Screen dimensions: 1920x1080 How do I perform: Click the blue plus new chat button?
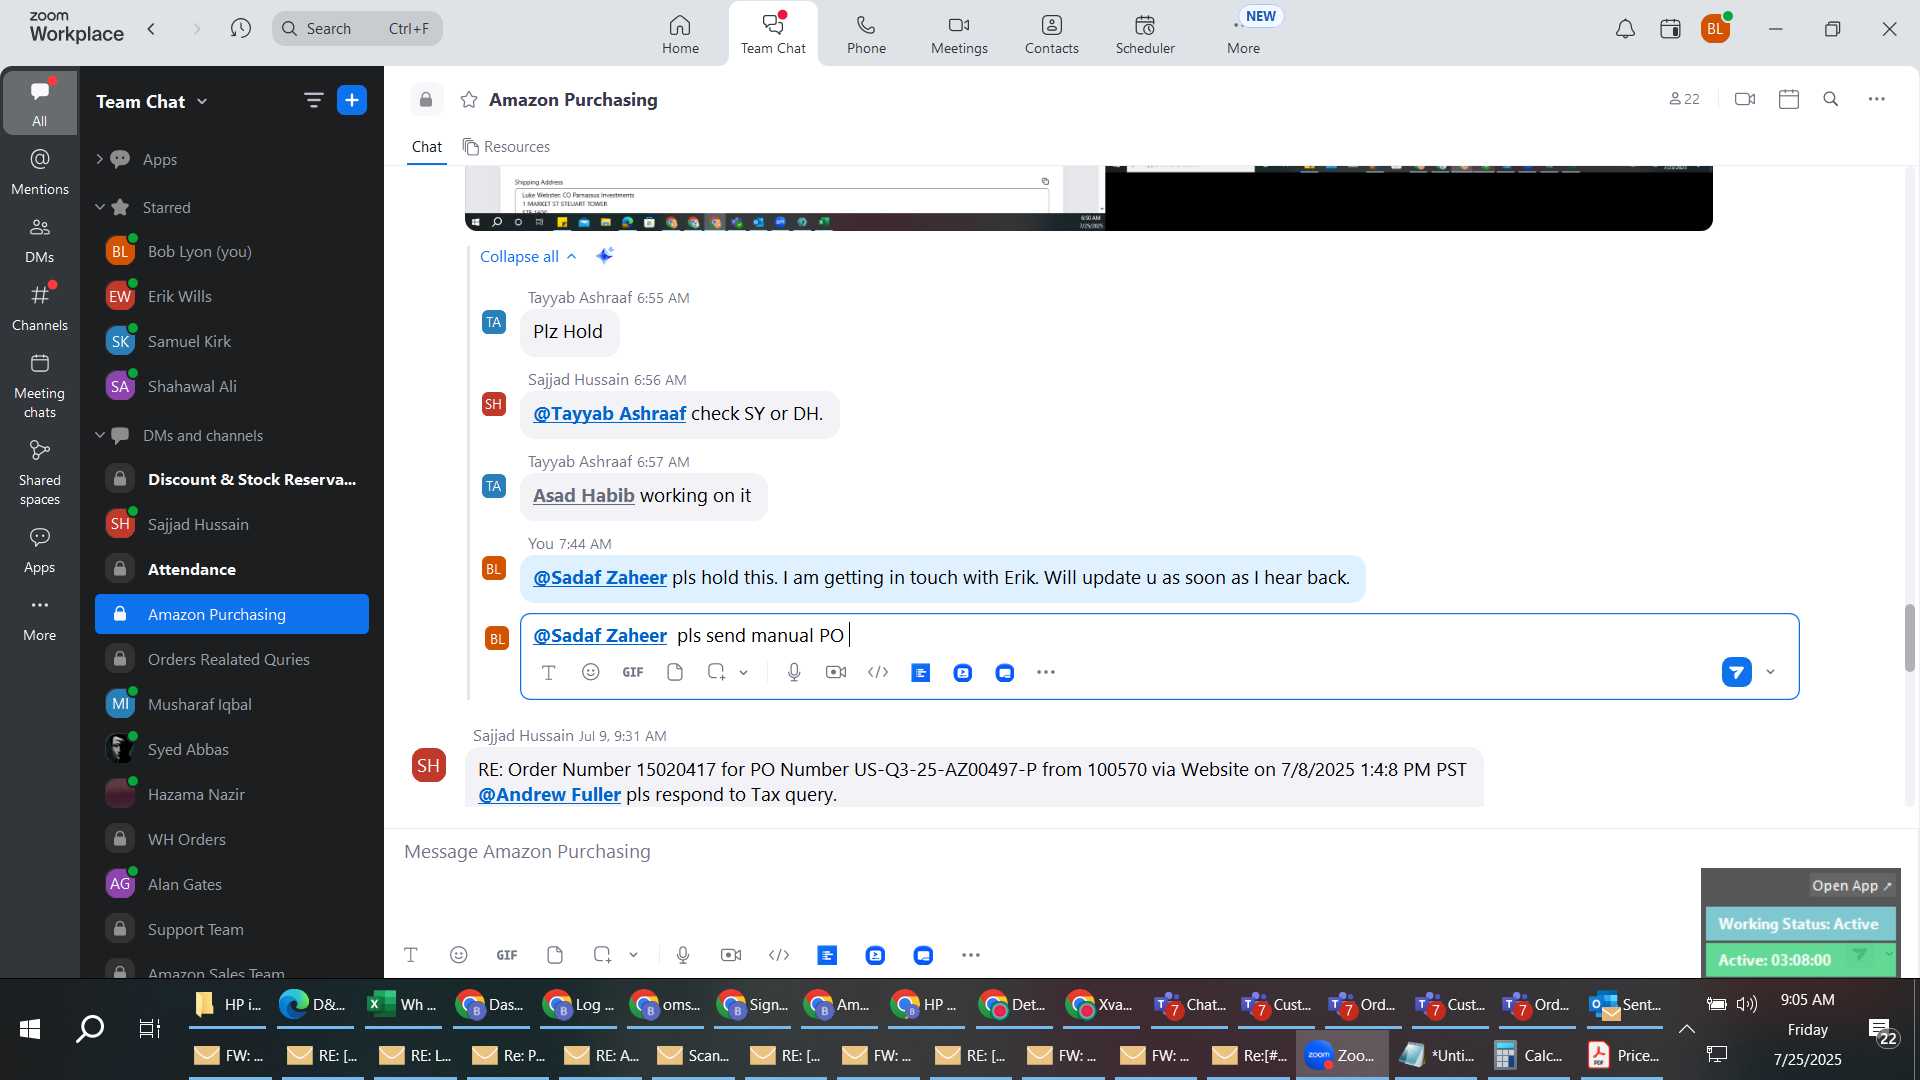coord(352,100)
